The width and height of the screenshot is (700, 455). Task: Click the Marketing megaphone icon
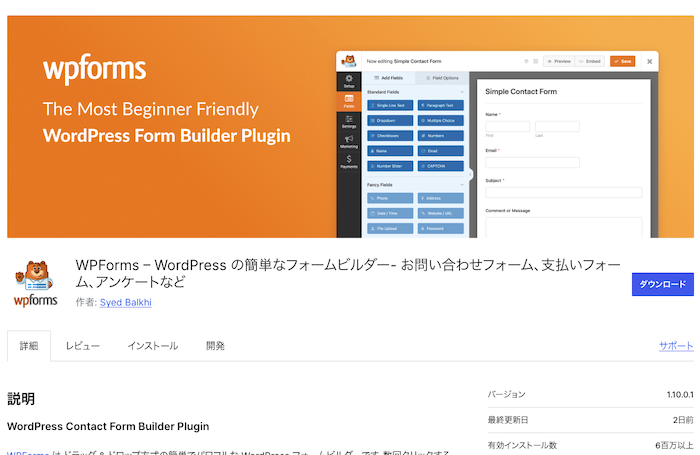coord(348,141)
